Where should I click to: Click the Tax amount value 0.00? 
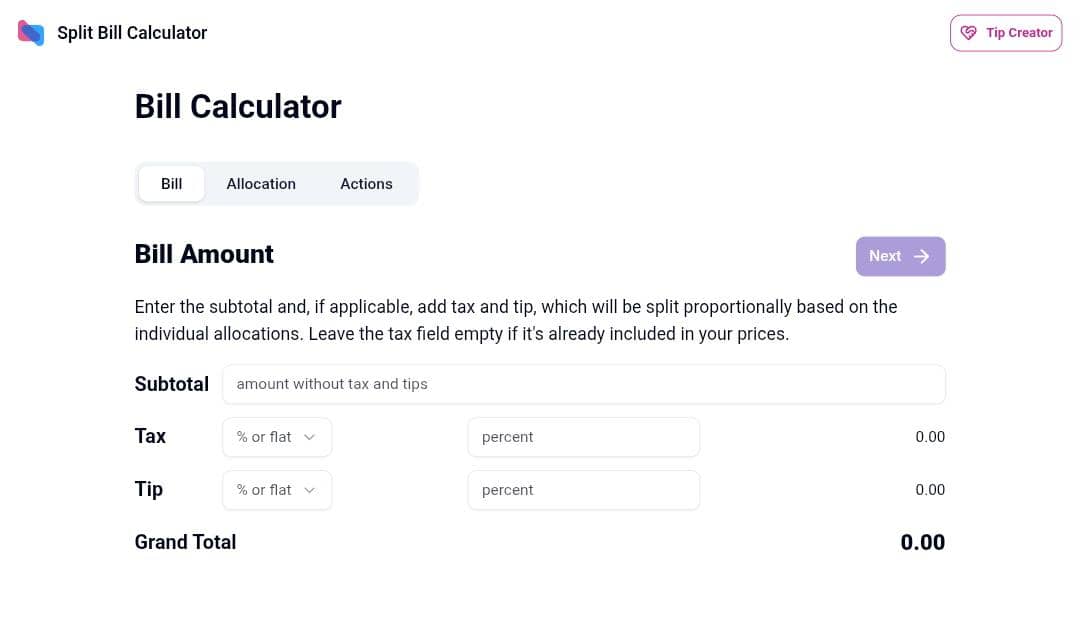click(x=930, y=437)
